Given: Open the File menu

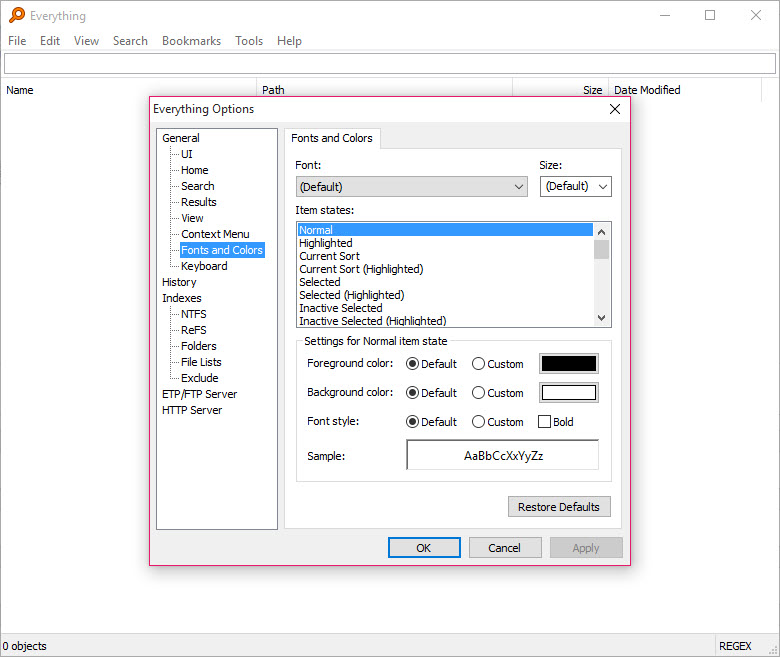Looking at the screenshot, I should pos(17,41).
